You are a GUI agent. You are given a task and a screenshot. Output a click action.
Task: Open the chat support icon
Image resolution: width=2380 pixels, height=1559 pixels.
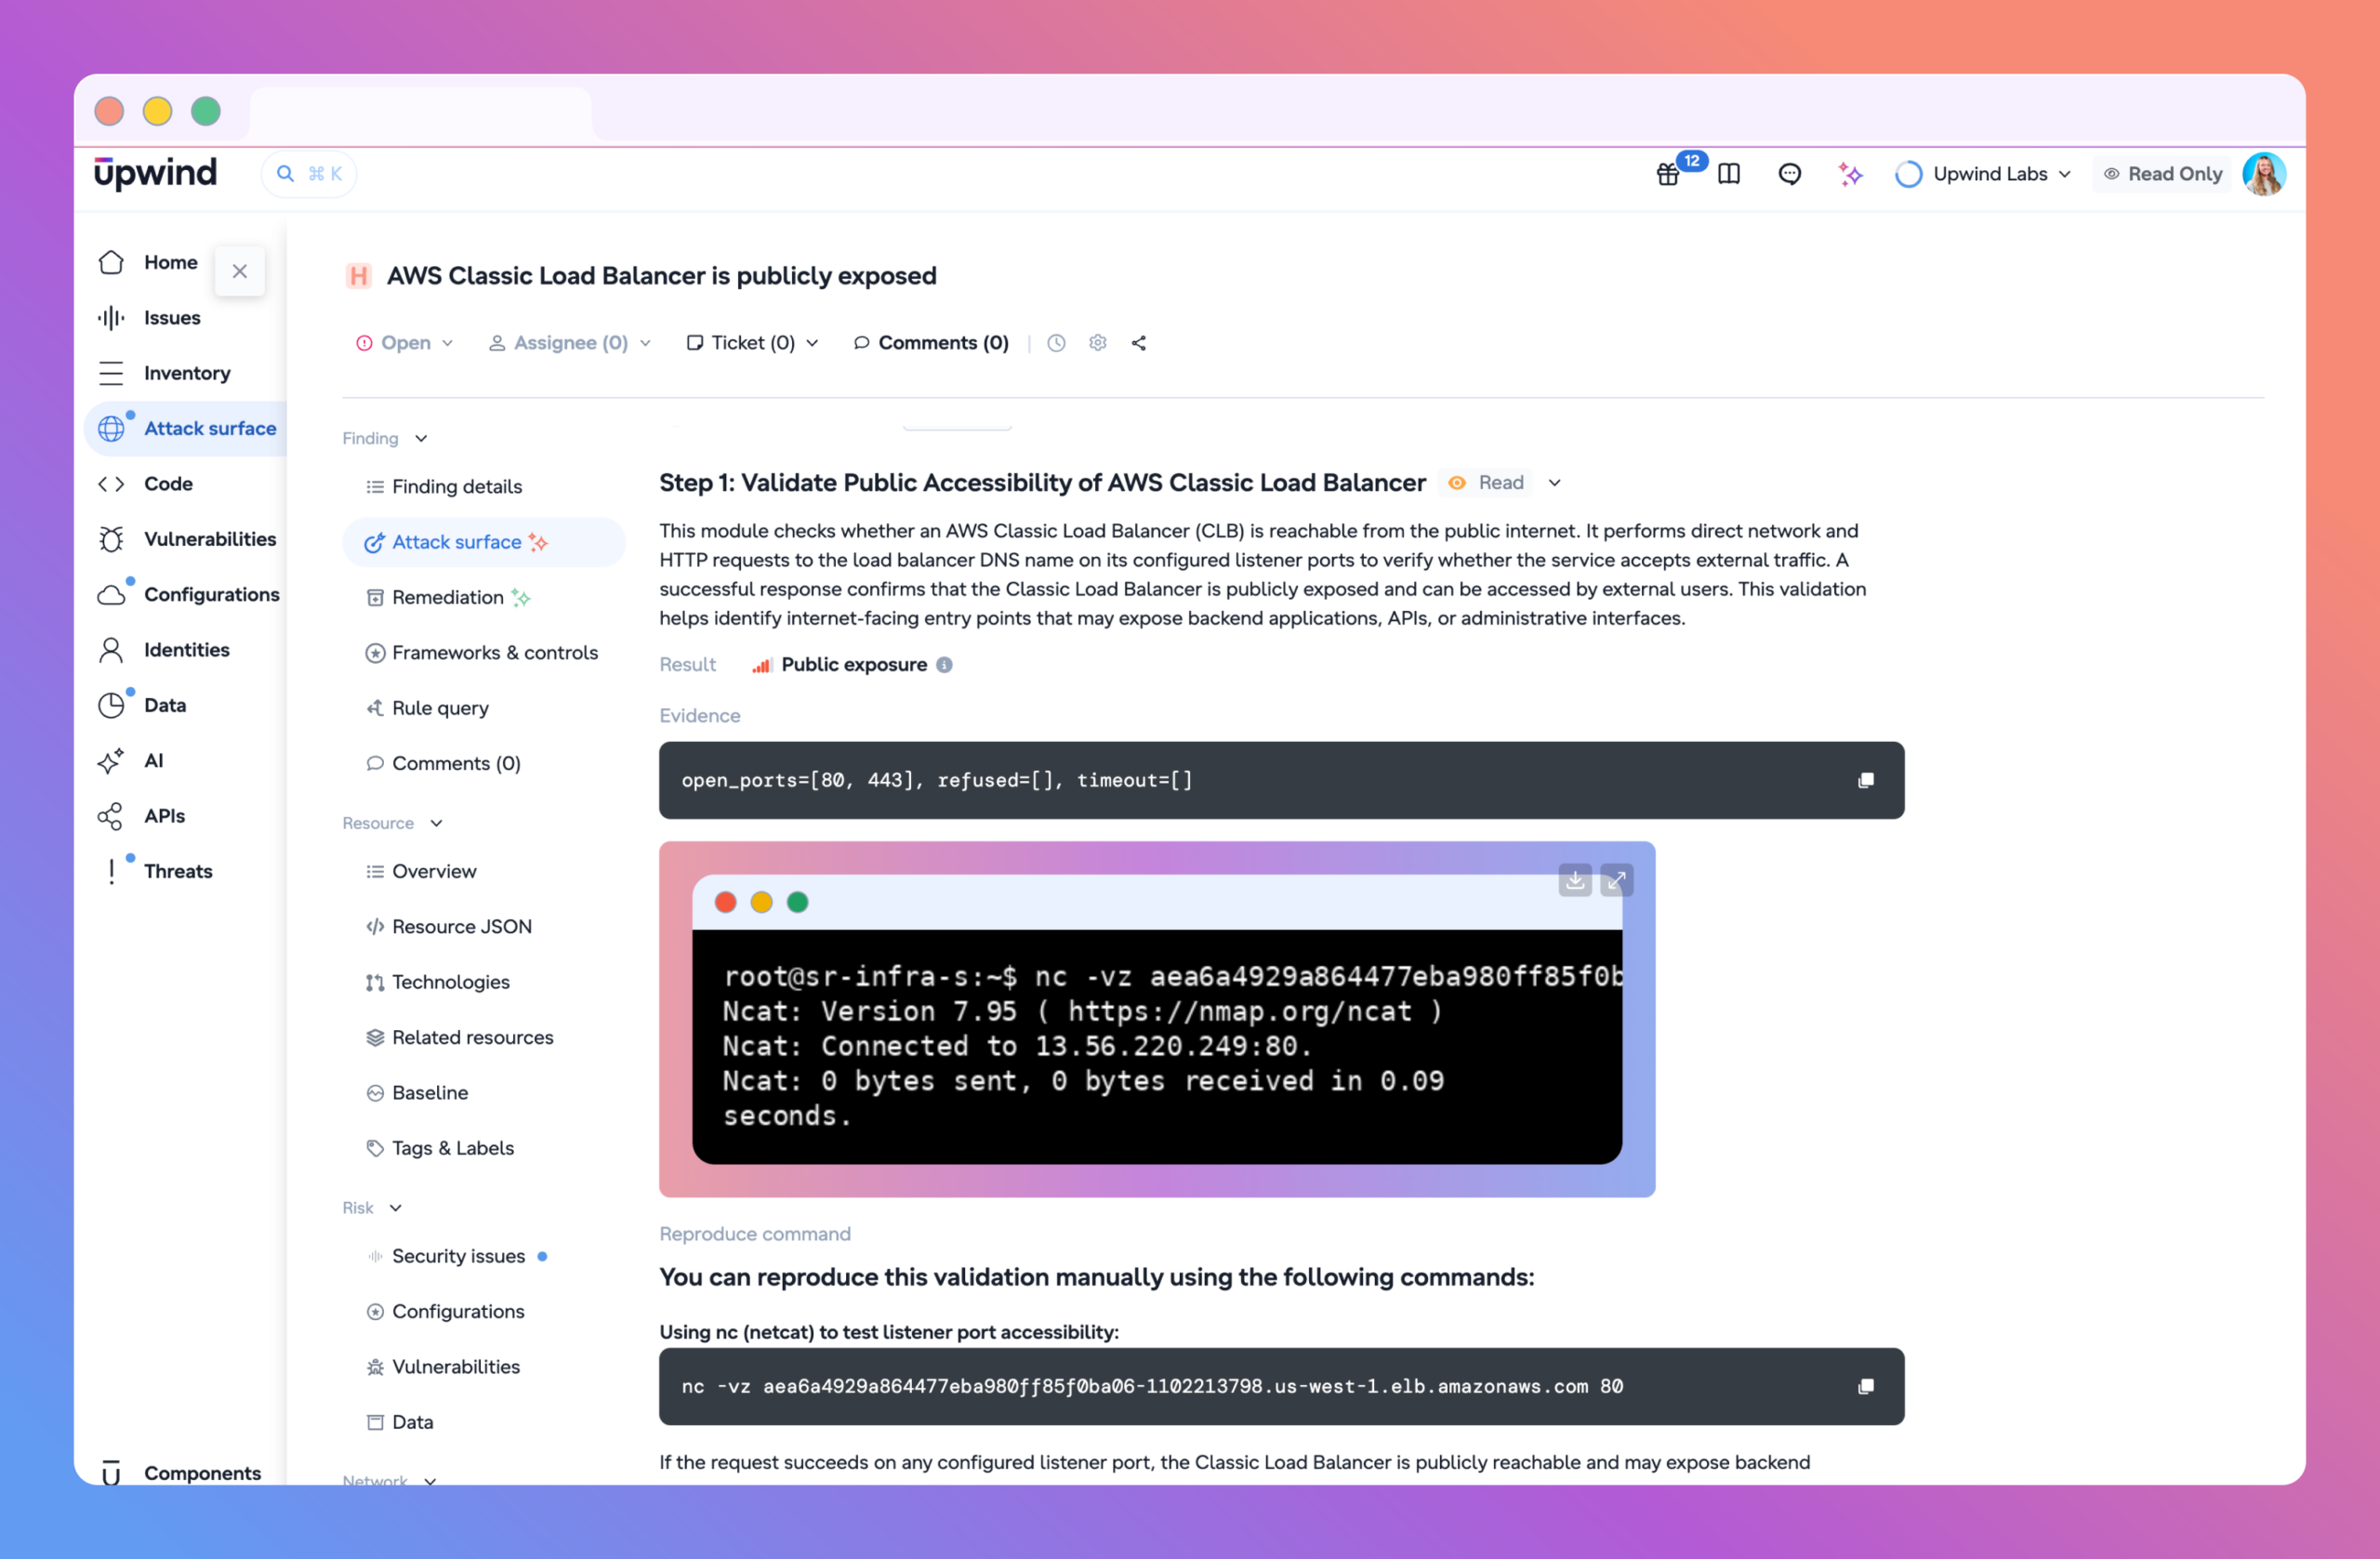[1790, 174]
